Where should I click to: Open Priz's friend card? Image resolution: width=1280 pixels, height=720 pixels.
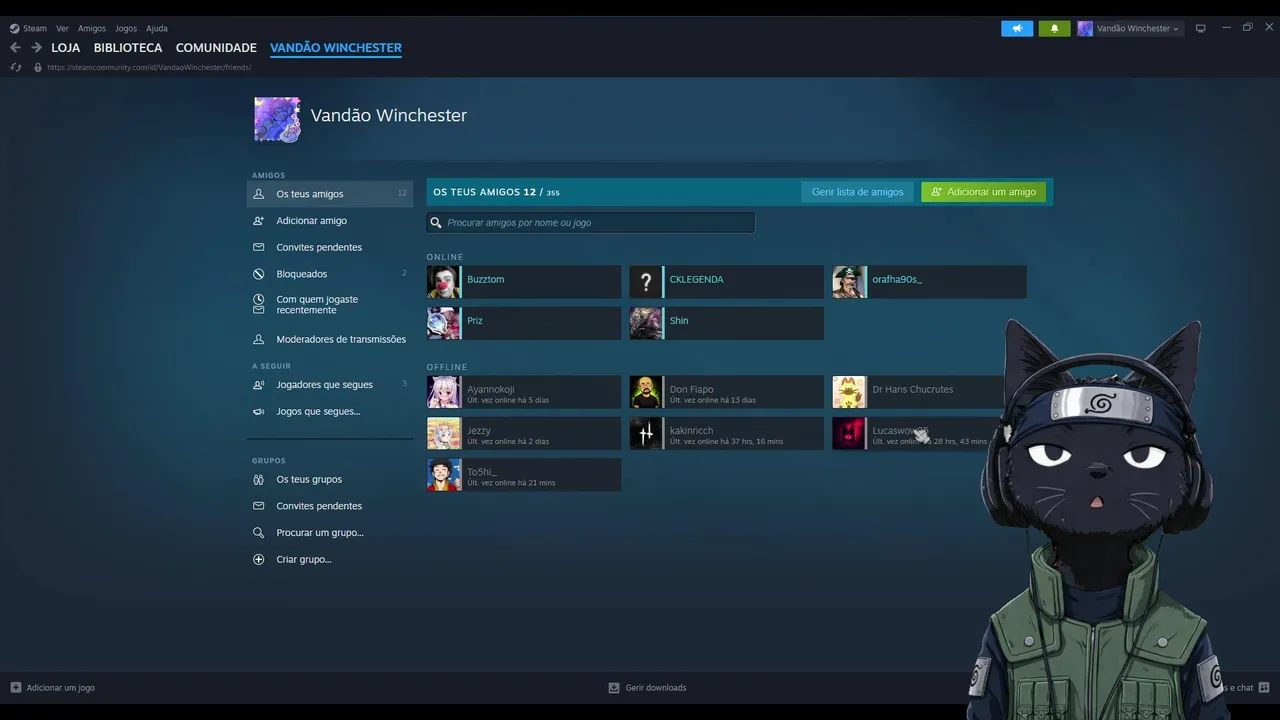pyautogui.click(x=524, y=323)
